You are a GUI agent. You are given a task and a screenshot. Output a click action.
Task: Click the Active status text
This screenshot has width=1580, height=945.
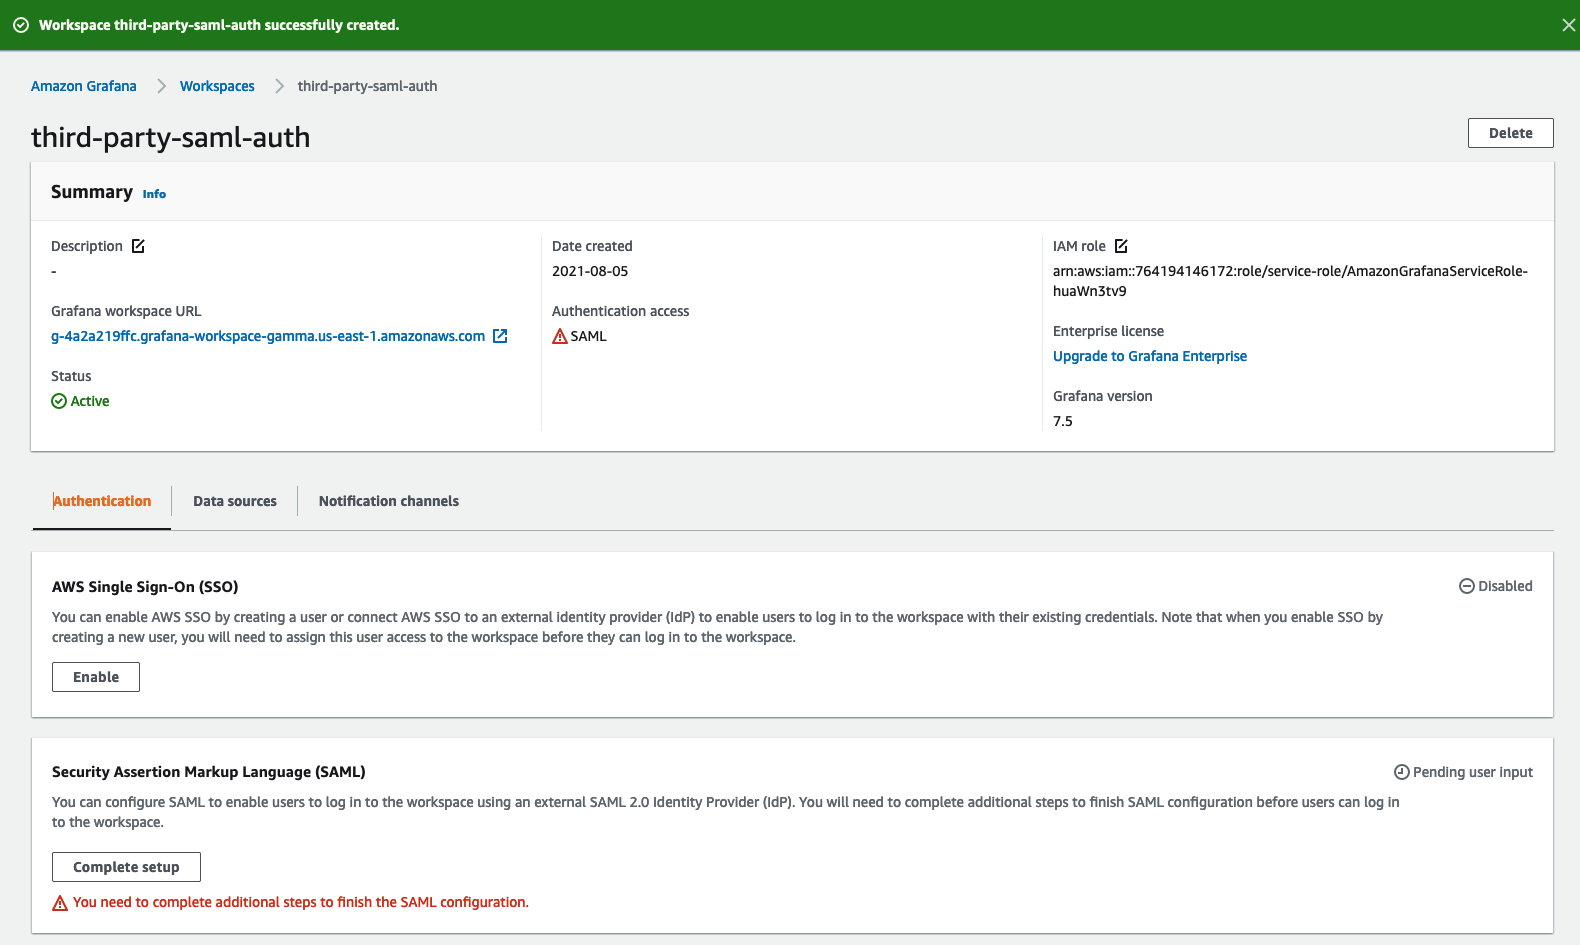(90, 401)
